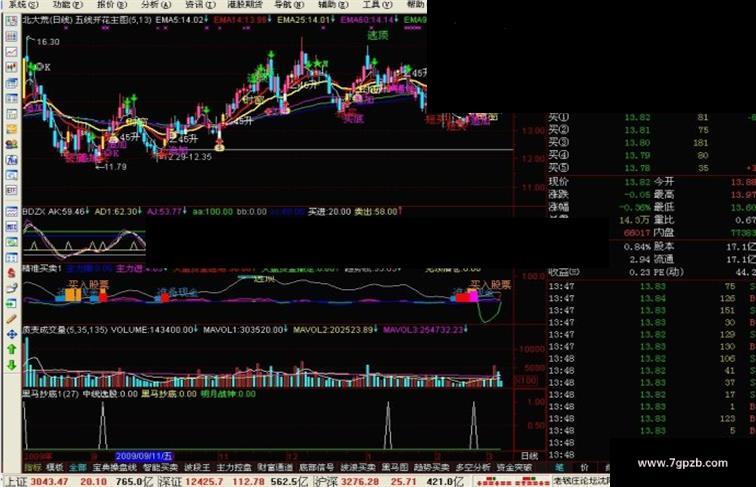Image resolution: width=756 pixels, height=487 pixels.
Task: Open the 波浪买卖 indicator tab
Action: [x=358, y=467]
